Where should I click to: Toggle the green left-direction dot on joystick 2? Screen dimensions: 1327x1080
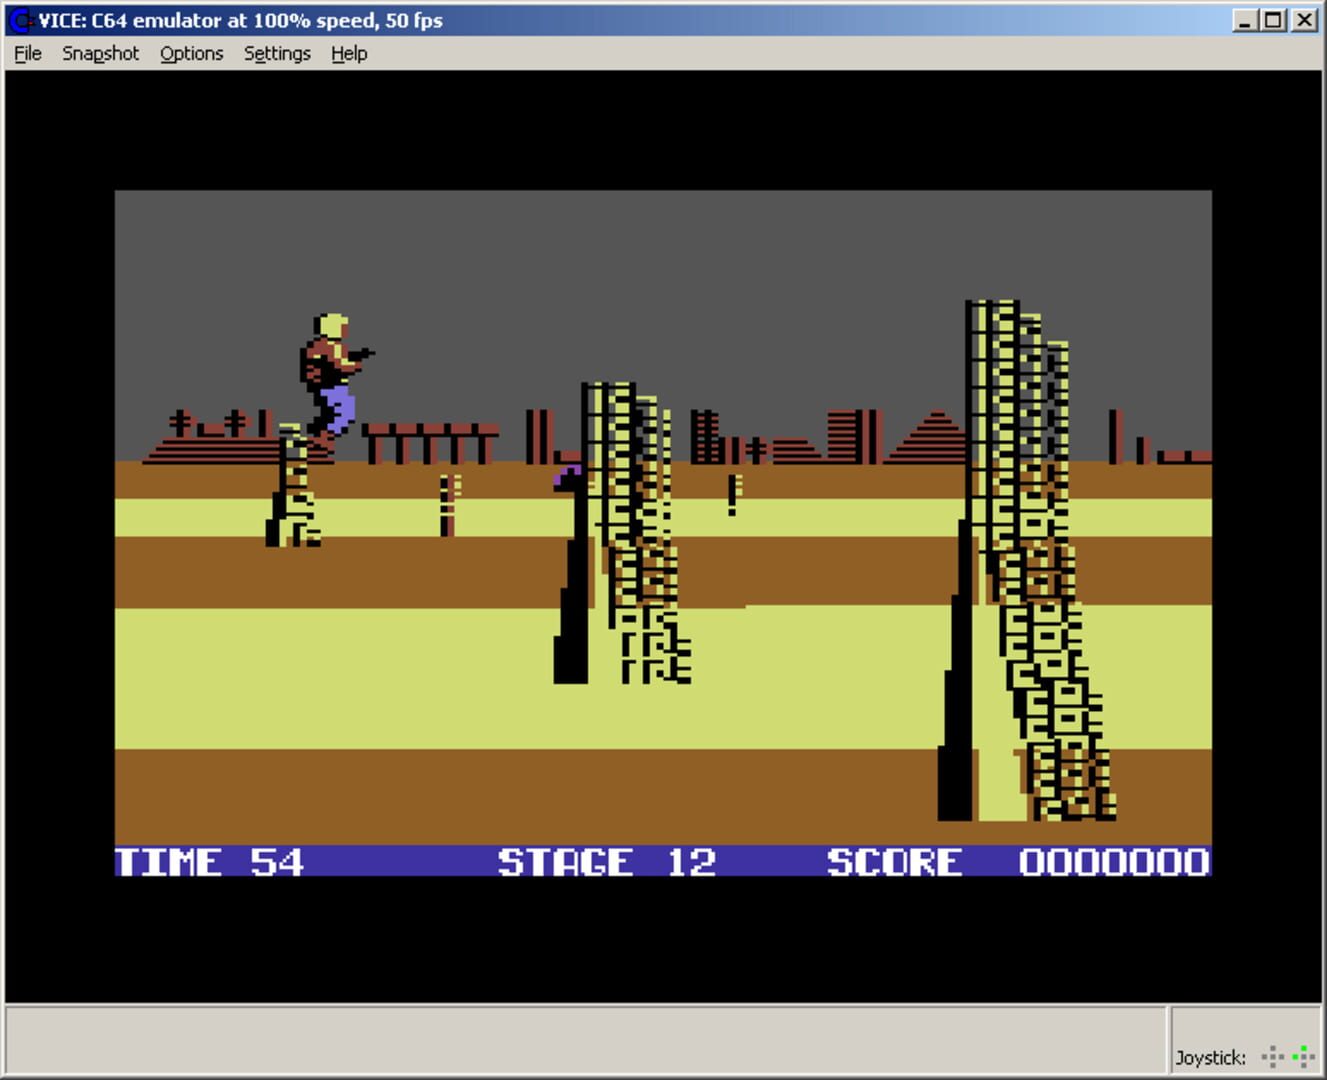(1295, 1057)
